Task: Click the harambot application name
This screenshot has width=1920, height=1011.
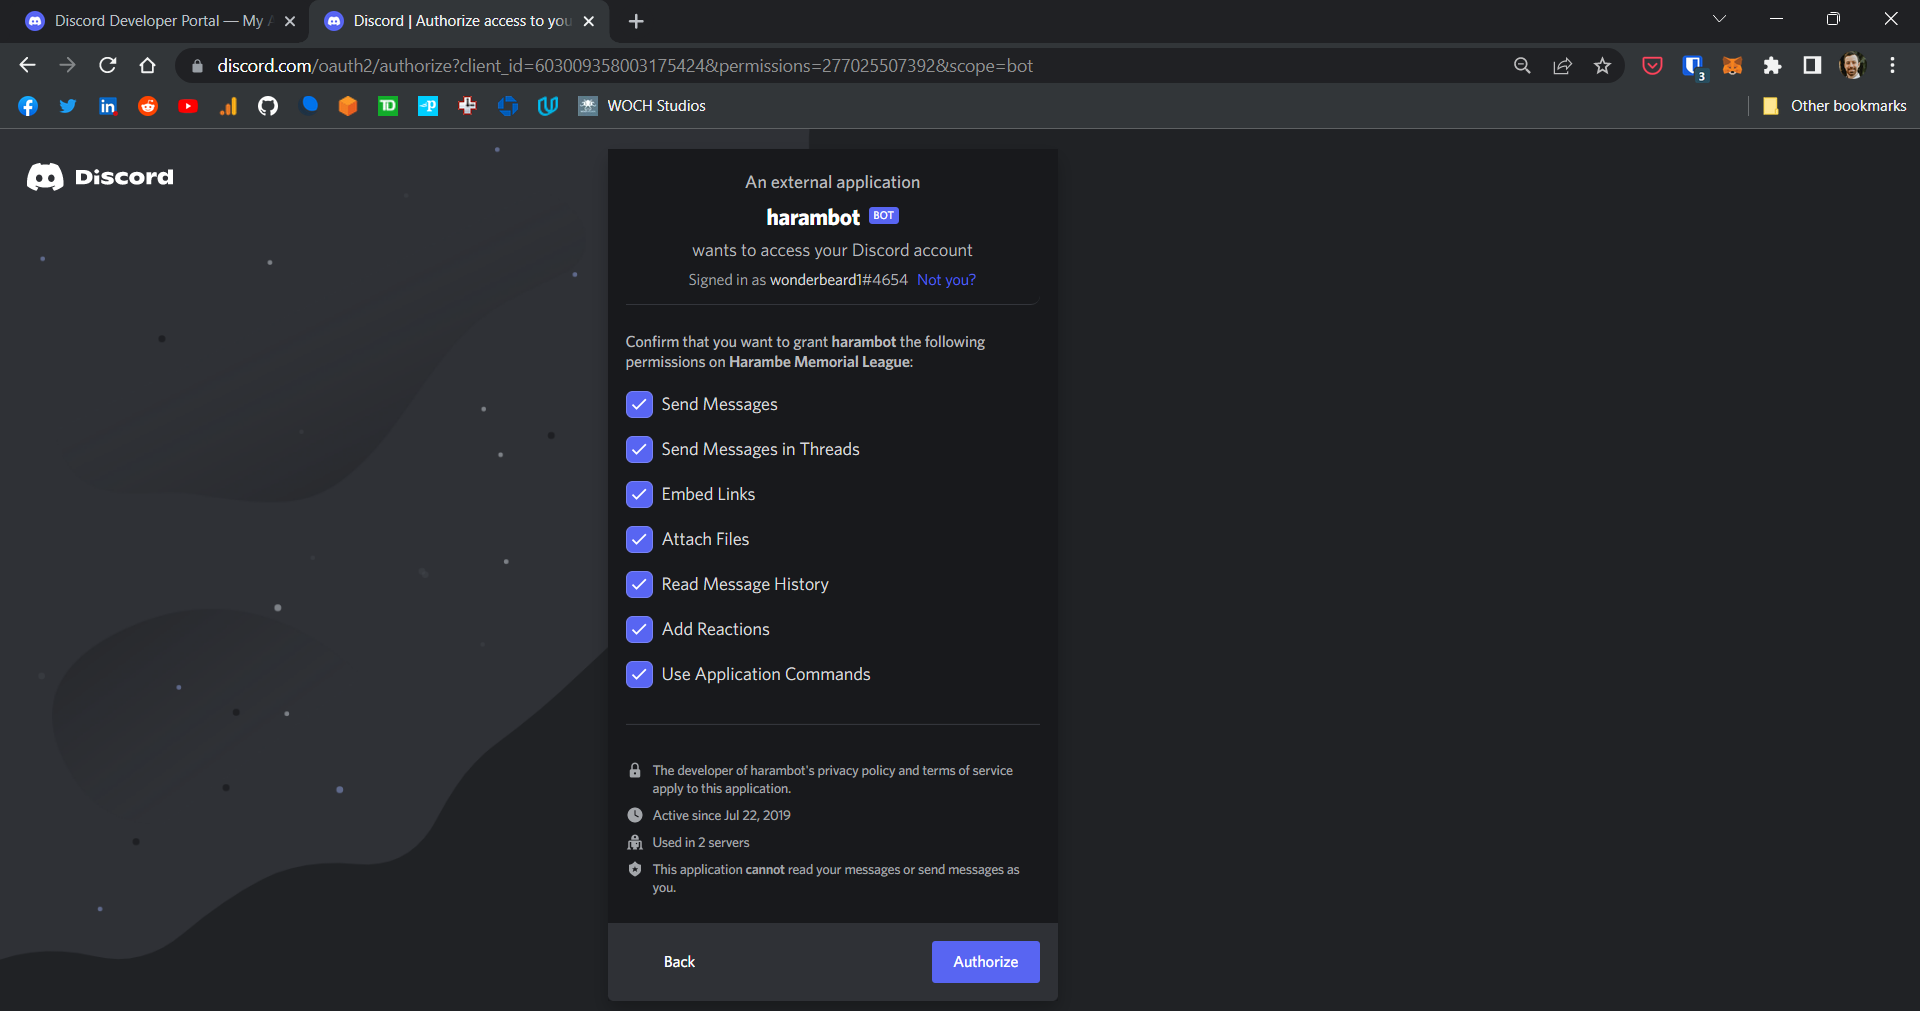Action: [x=813, y=217]
